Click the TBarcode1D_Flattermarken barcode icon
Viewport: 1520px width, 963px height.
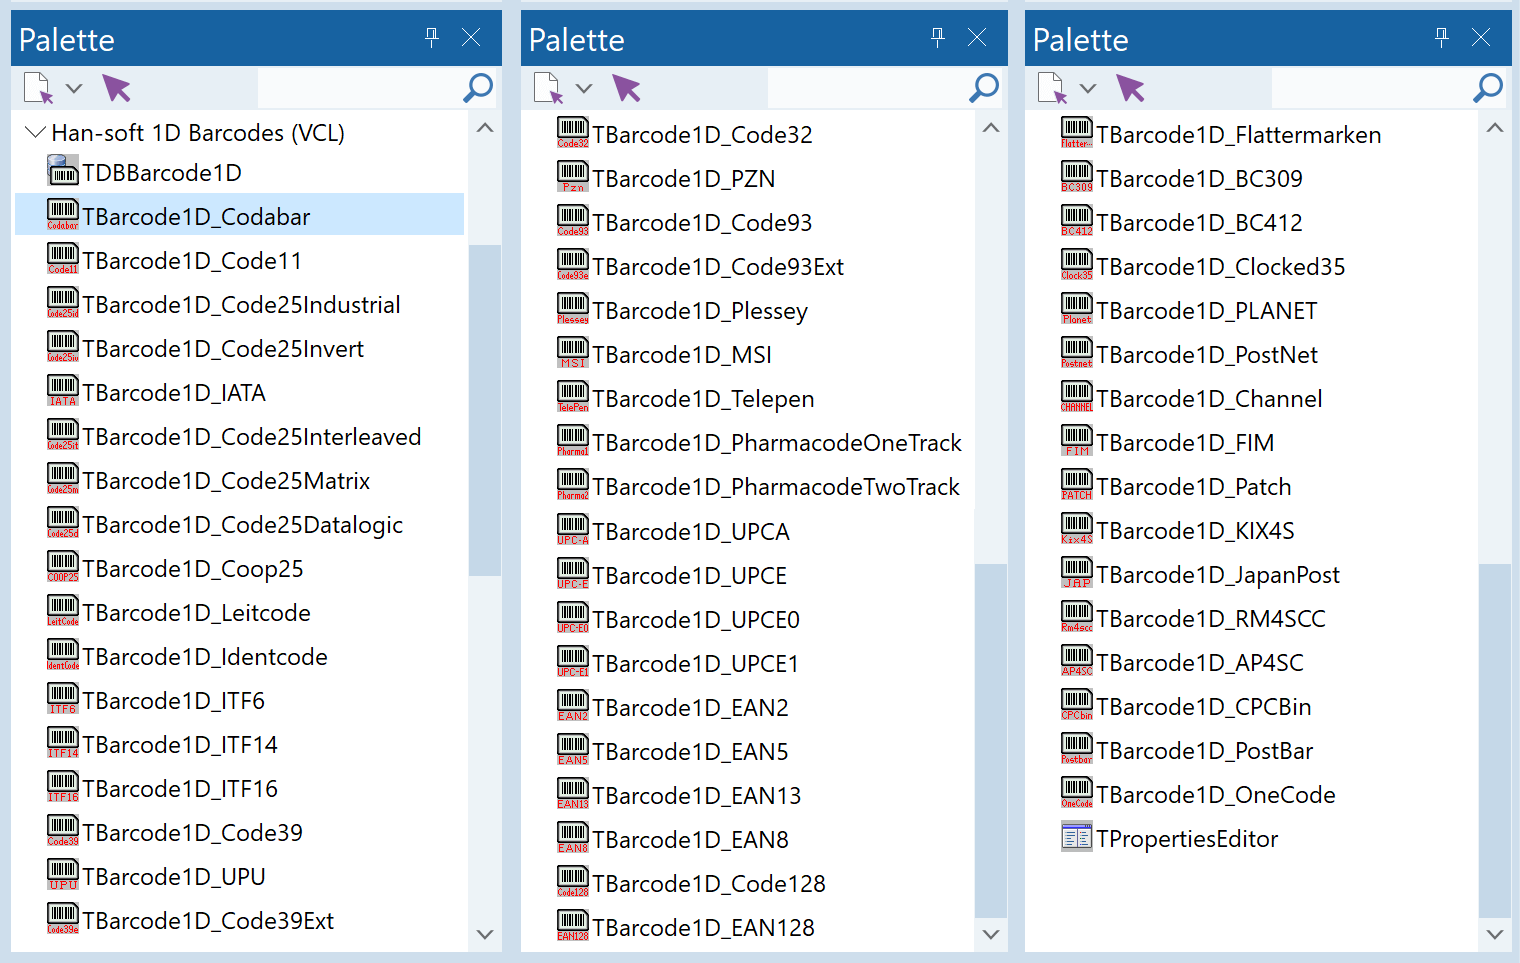[x=1077, y=133]
